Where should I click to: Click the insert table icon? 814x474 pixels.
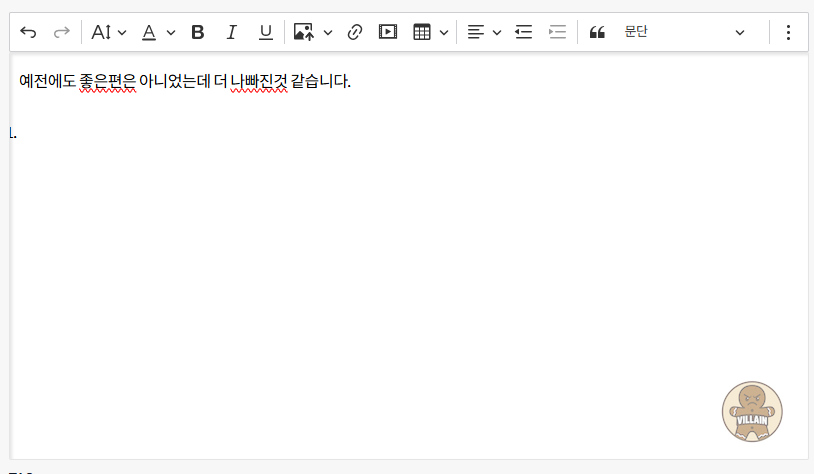(x=422, y=33)
